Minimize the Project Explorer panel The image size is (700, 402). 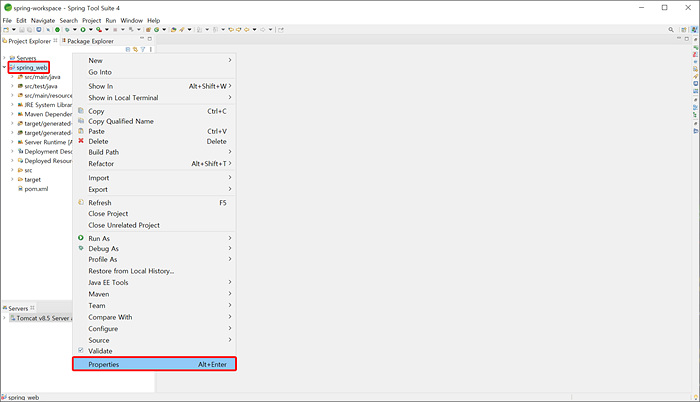click(142, 38)
